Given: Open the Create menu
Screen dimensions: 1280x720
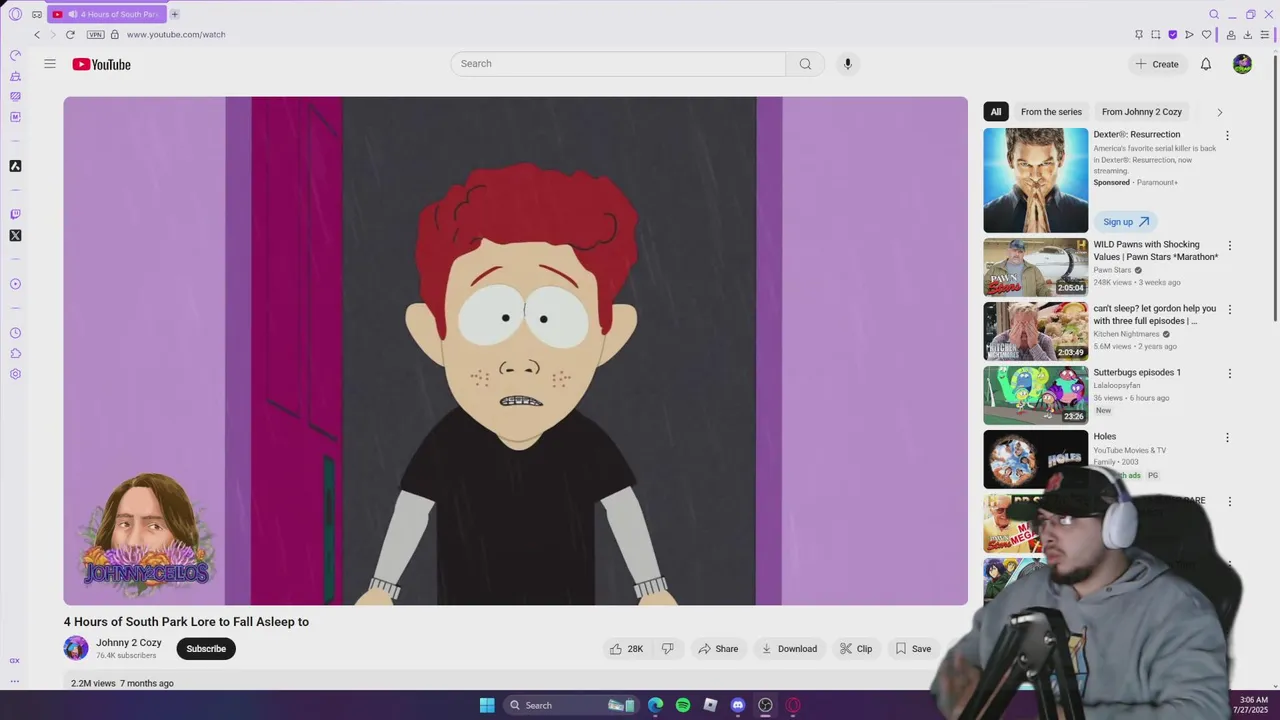Looking at the screenshot, I should tap(1157, 64).
